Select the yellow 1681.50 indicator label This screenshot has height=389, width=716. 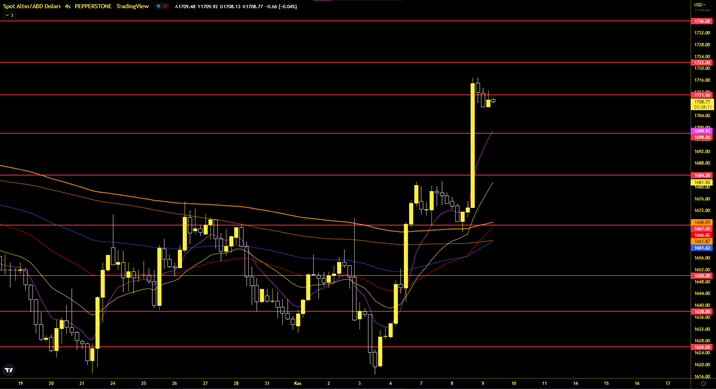[x=702, y=182]
